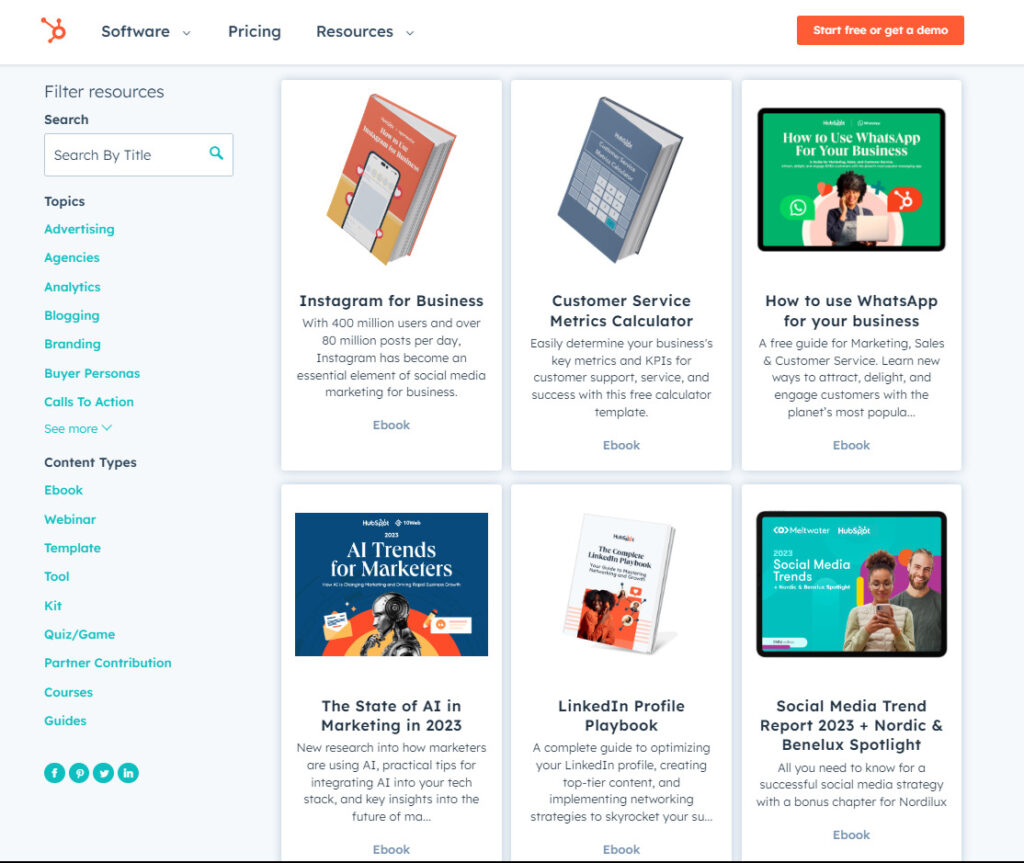
Task: Open the Pricing menu item
Action: point(254,31)
